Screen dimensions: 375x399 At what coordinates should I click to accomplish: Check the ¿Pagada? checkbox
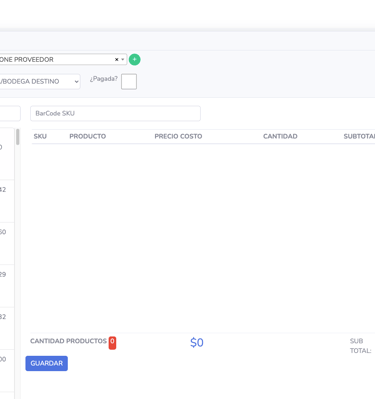129,82
